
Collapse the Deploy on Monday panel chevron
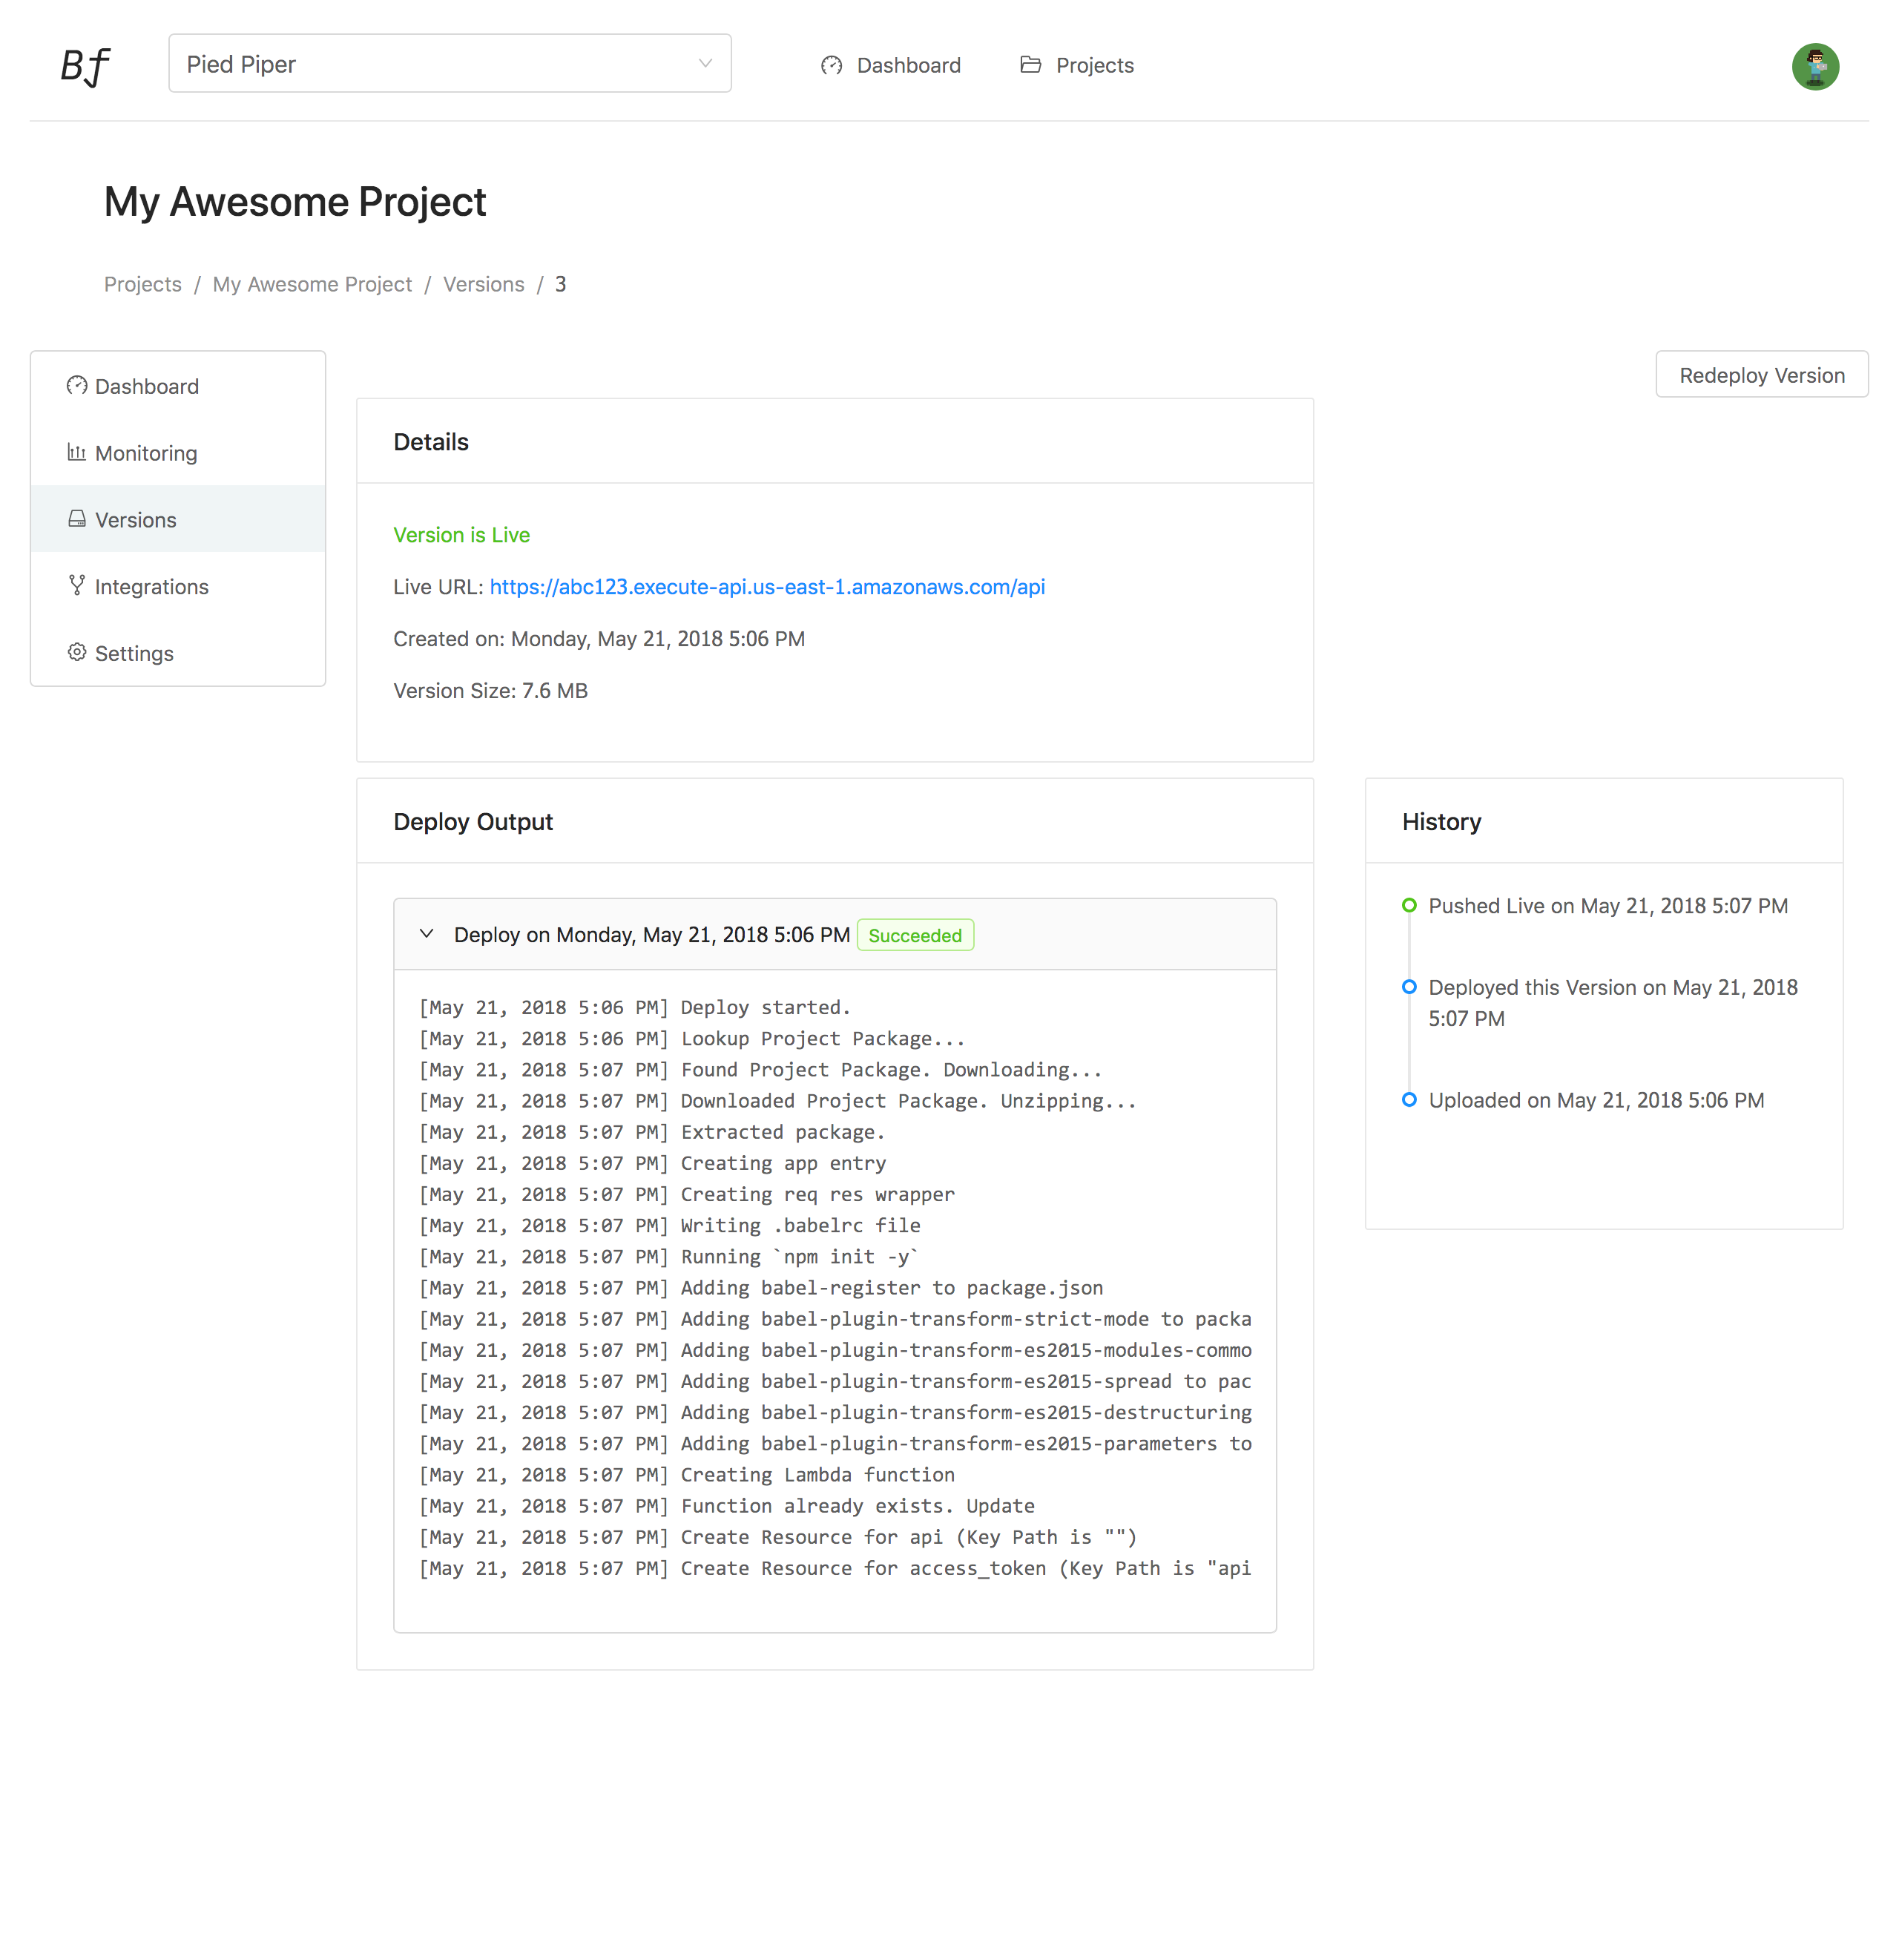coord(426,934)
